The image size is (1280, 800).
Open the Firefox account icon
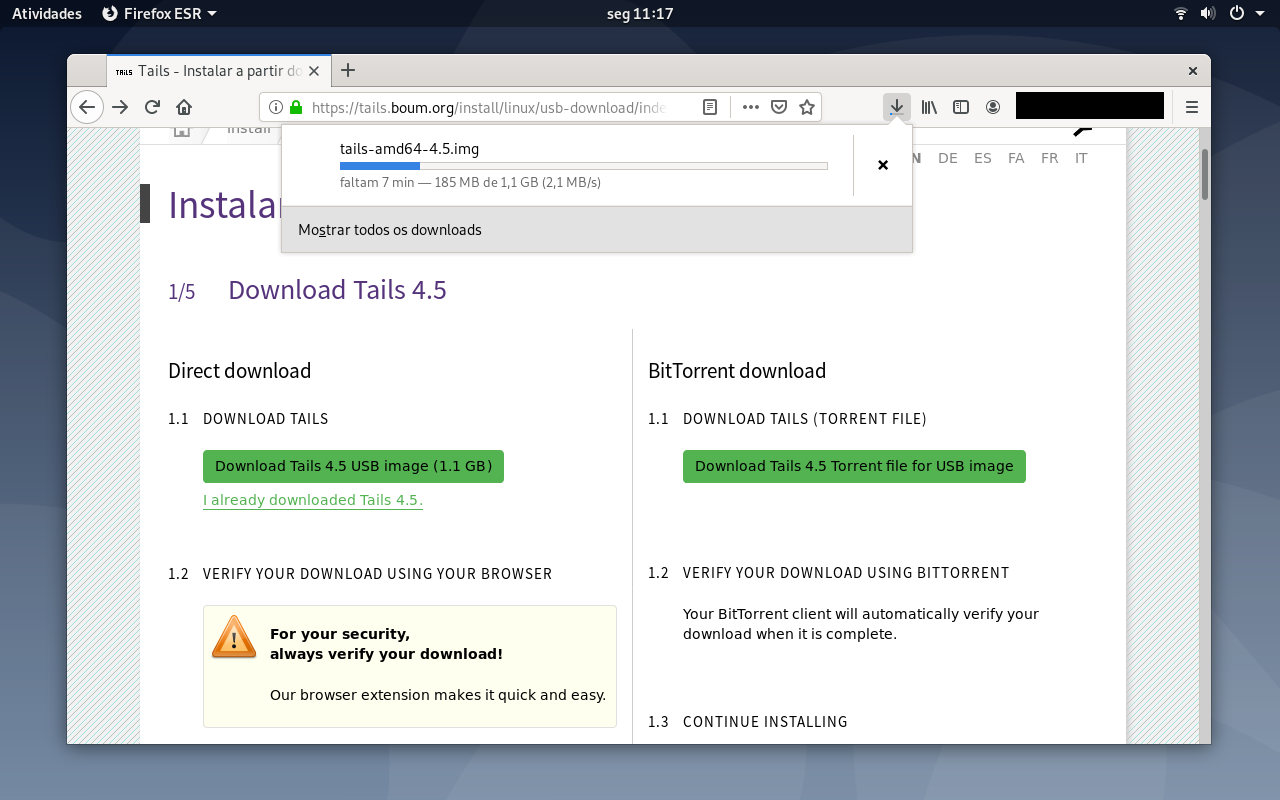[993, 107]
